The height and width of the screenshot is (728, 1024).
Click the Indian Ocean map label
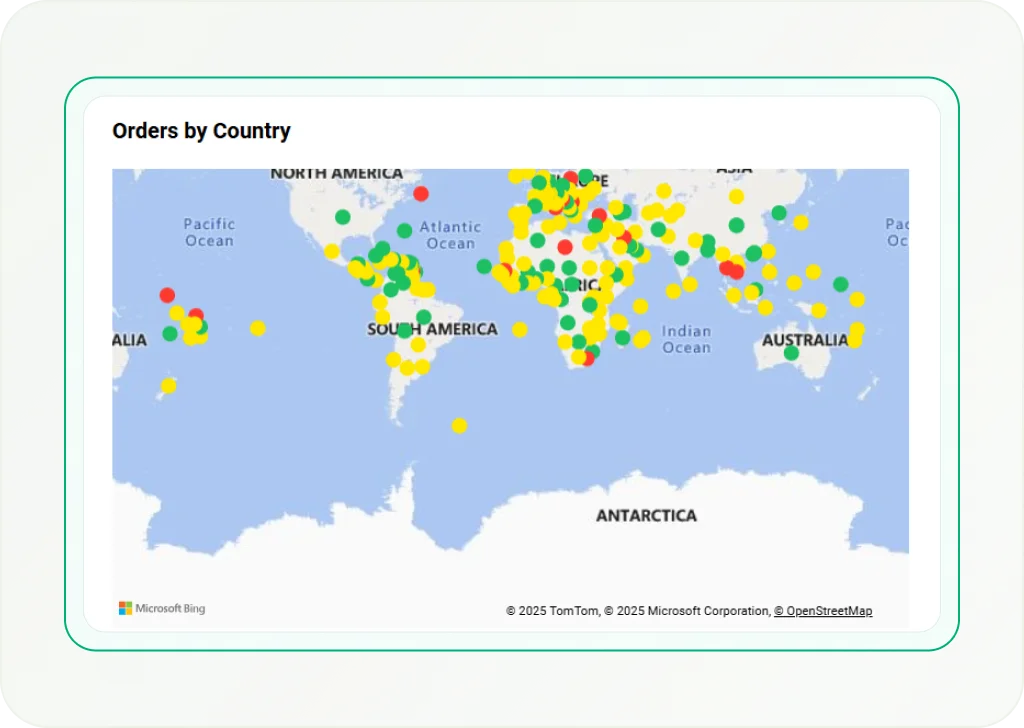pyautogui.click(x=686, y=339)
